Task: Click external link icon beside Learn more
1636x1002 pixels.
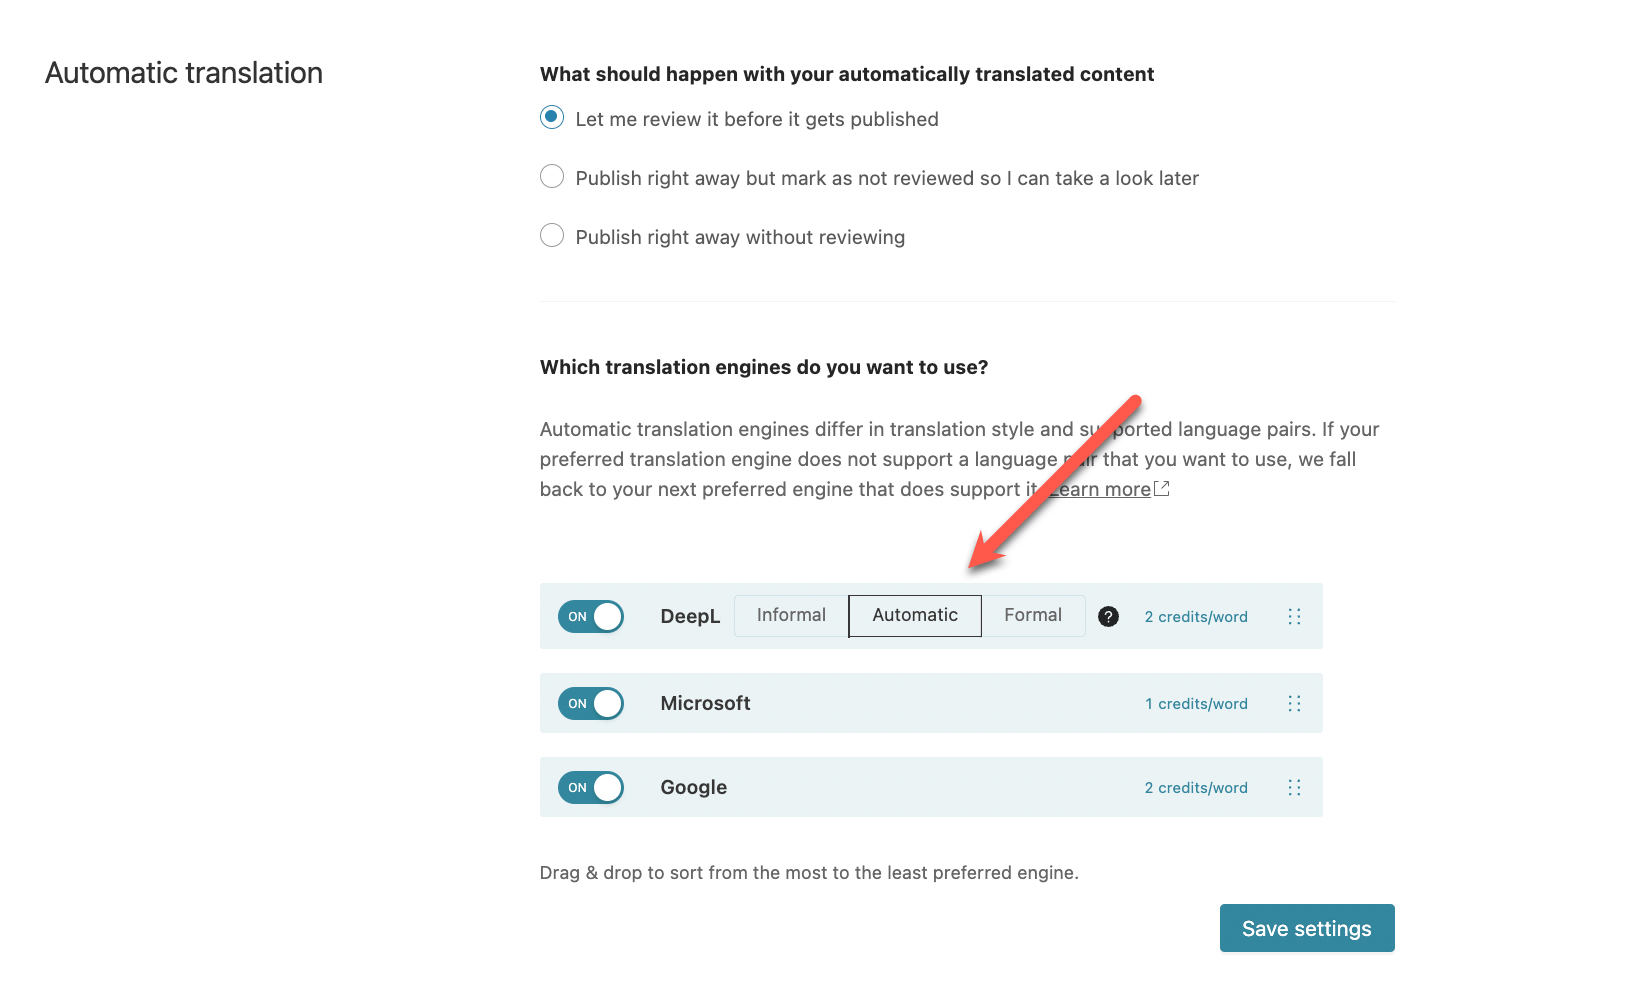Action: (x=1162, y=489)
